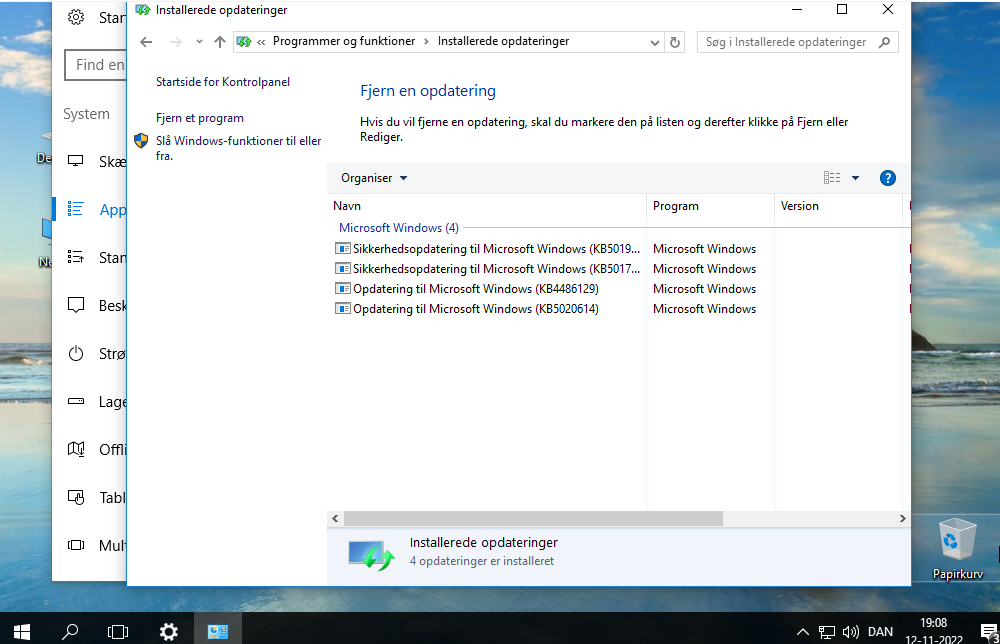Viewport: 1000px width, 644px height.
Task: Select the KB5019... security update row
Action: tap(487, 249)
